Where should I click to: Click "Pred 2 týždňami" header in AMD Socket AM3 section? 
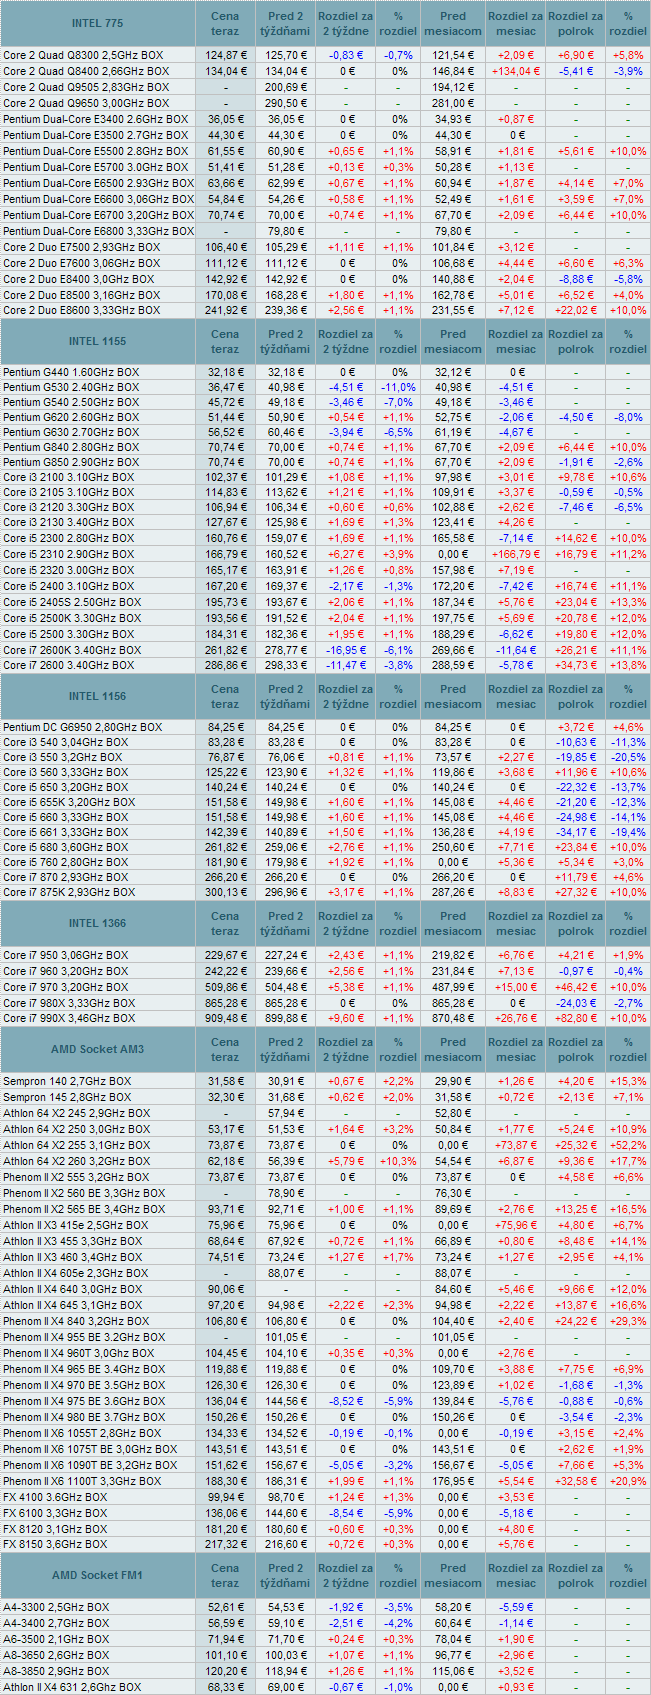point(286,1049)
